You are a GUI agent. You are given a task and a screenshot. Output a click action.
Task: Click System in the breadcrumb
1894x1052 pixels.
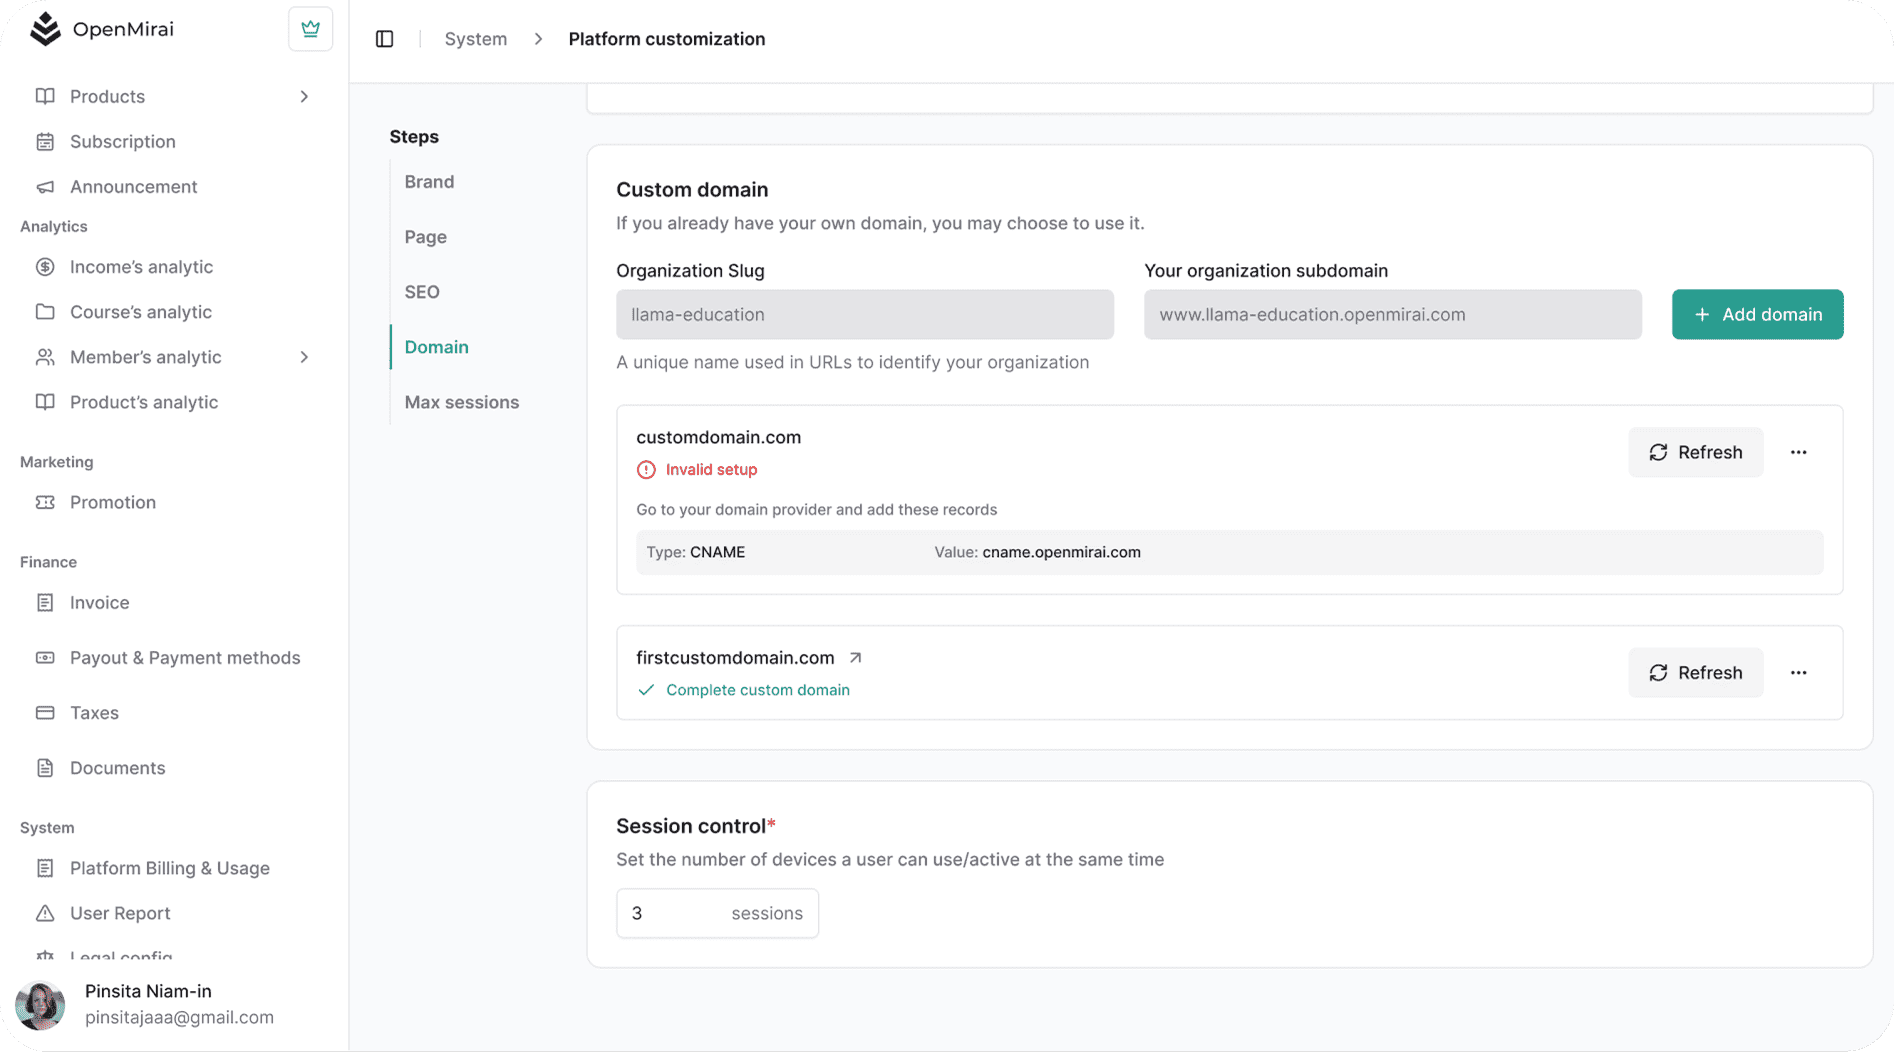pyautogui.click(x=475, y=39)
